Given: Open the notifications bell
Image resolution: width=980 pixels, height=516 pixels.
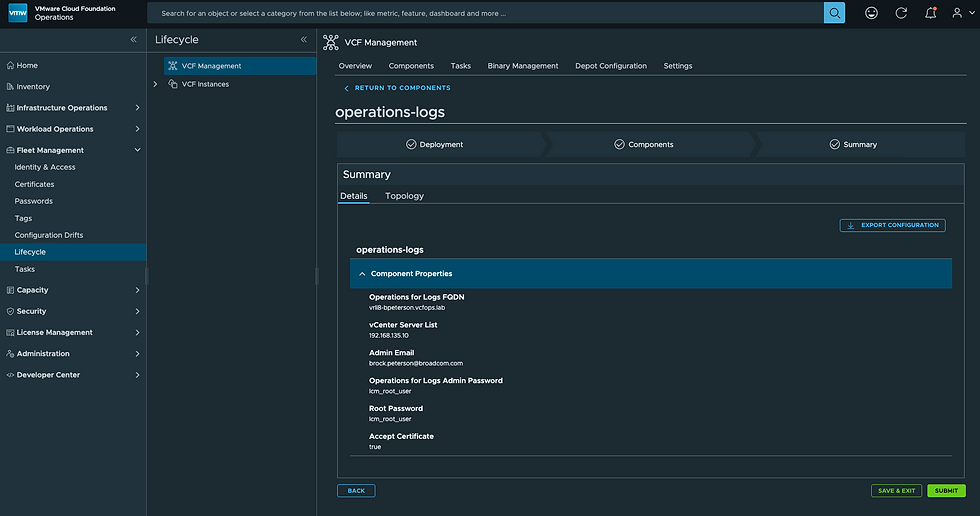Looking at the screenshot, I should click(930, 13).
